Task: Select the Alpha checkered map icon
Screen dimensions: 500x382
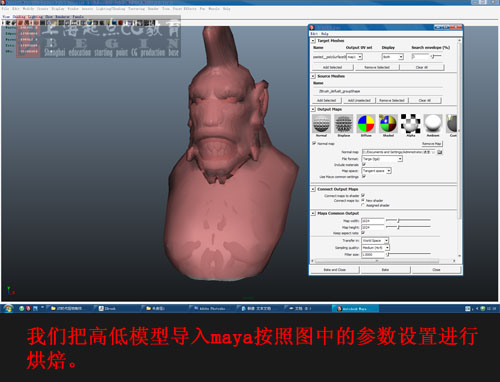Action: pos(411,124)
